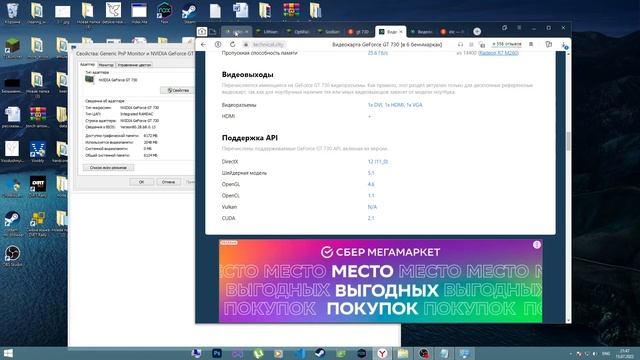Open a new browser tab with plus icon
The image size is (640, 360).
477,31
